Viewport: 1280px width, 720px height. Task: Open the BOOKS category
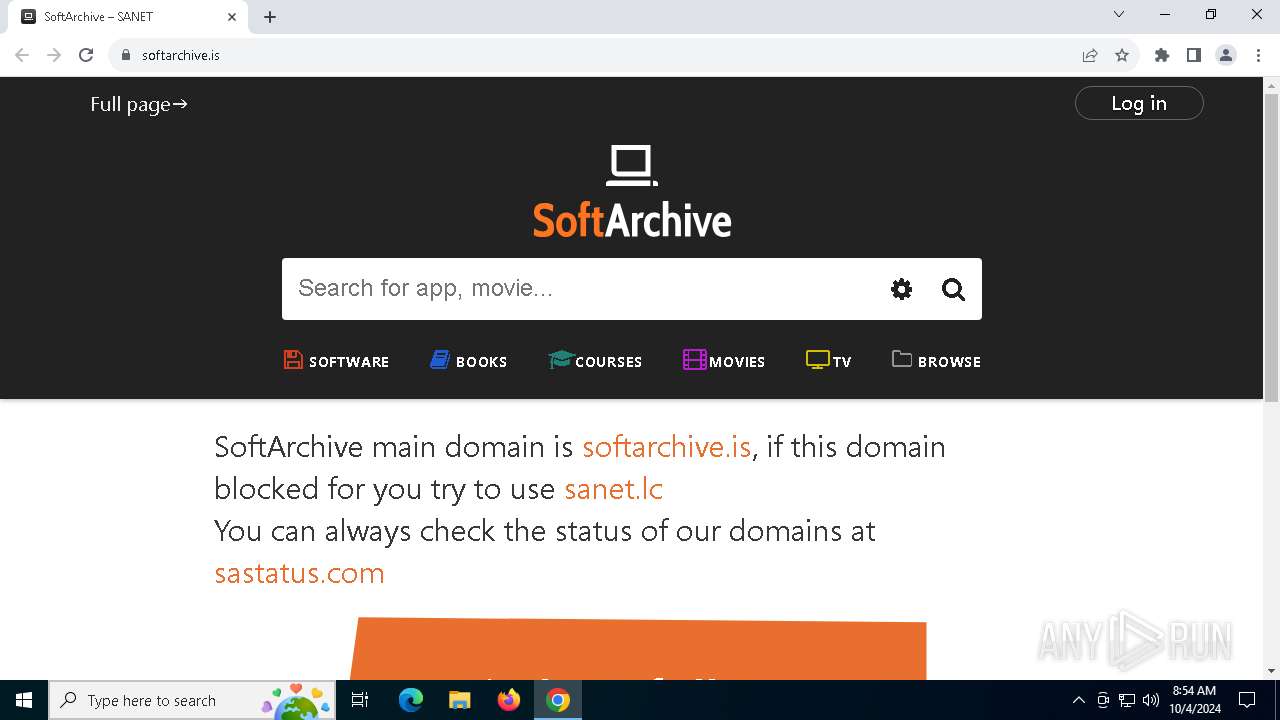(x=468, y=361)
